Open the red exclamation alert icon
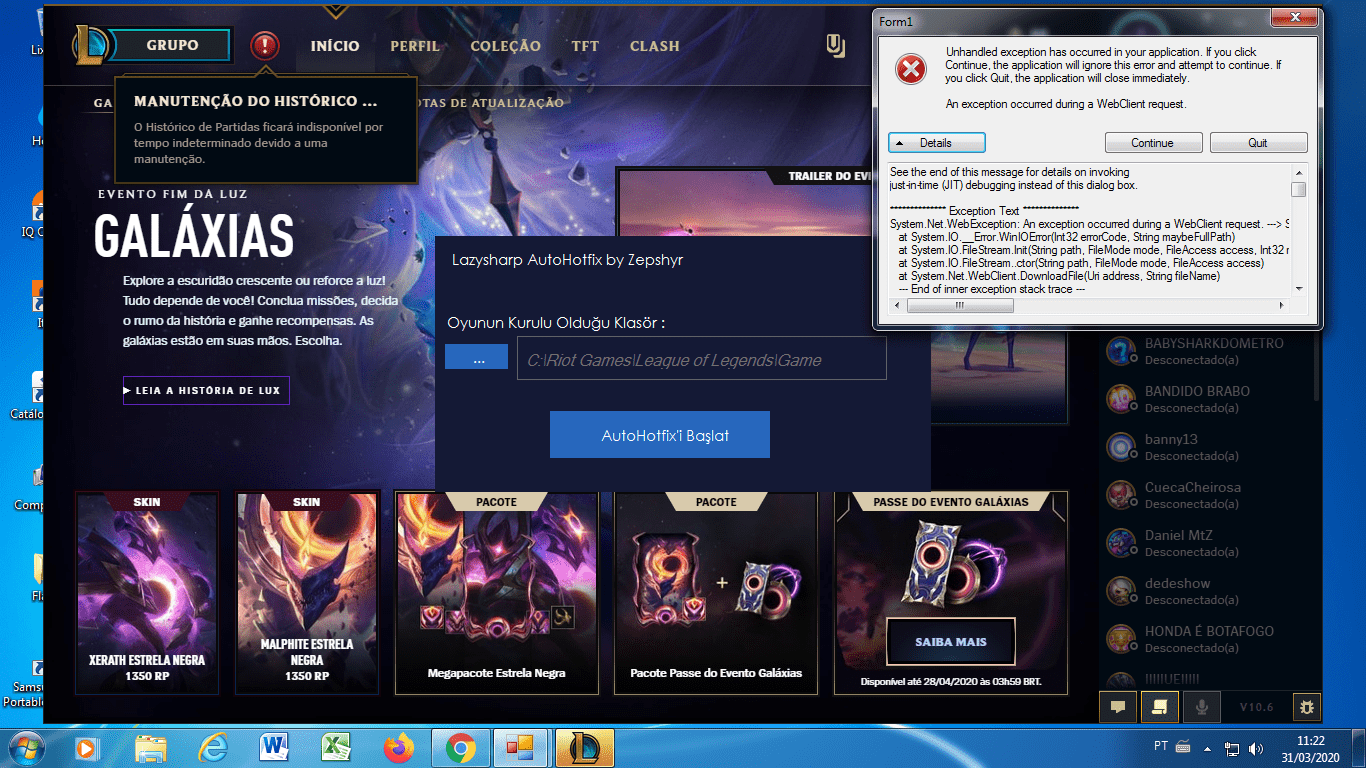 265,45
